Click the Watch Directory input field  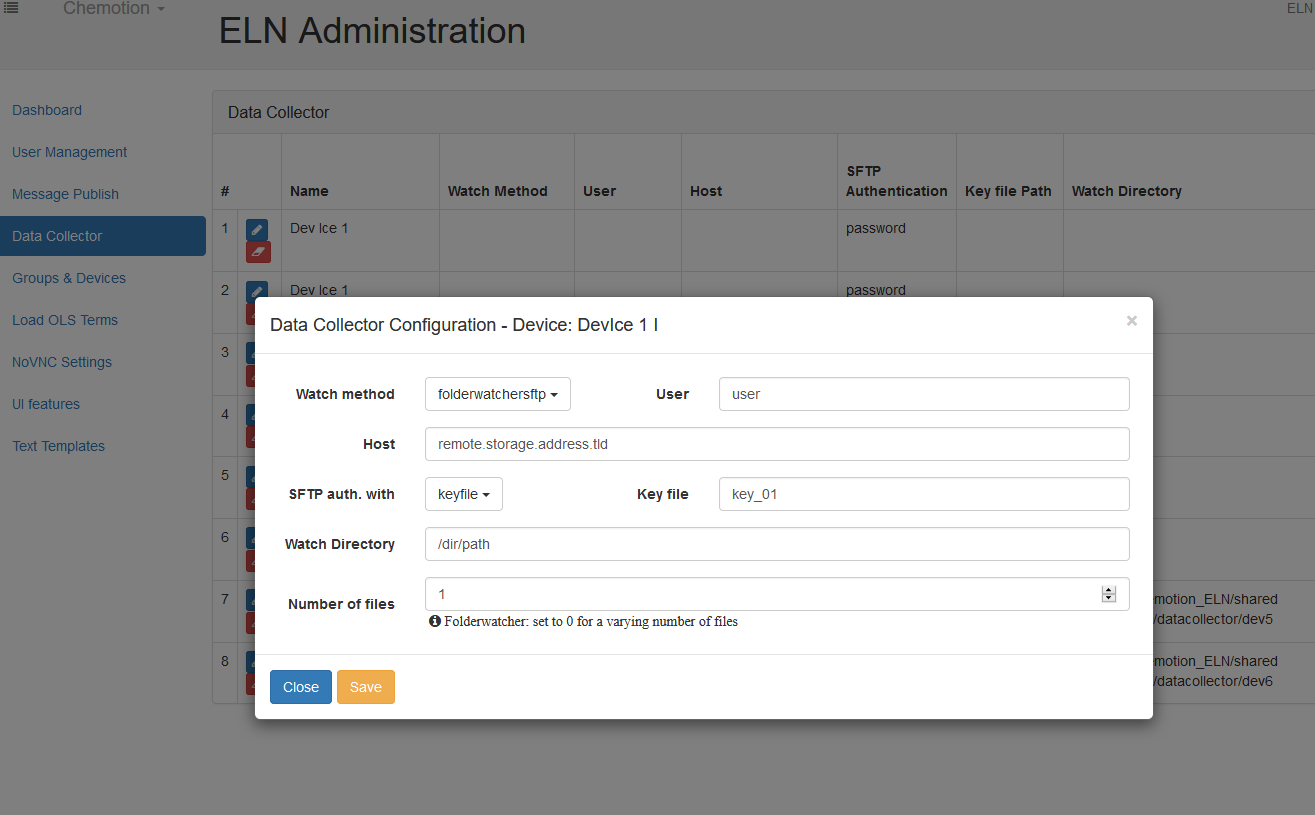pos(776,544)
